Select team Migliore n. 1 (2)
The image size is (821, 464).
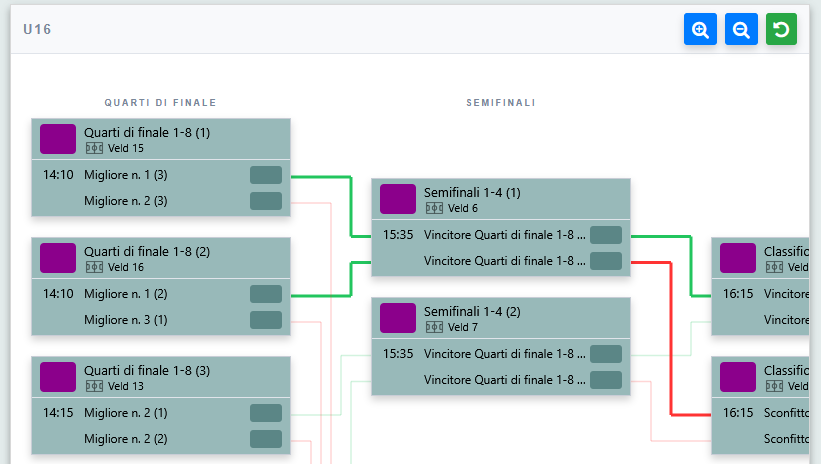[126, 294]
